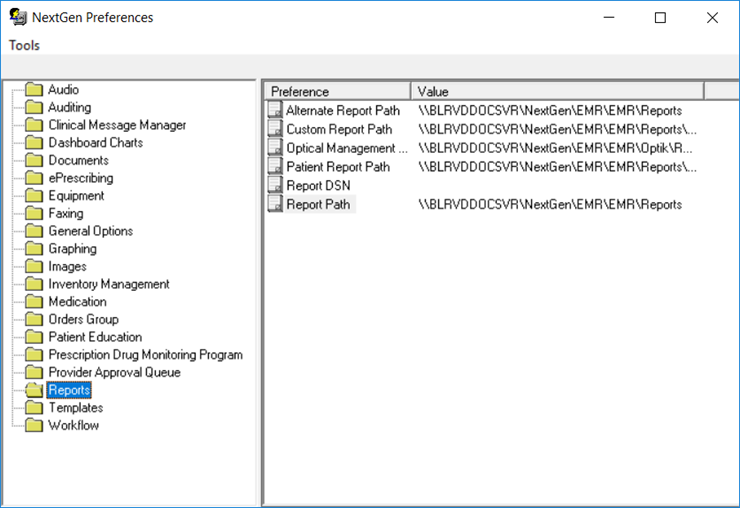Image resolution: width=740 pixels, height=508 pixels.
Task: Sort by the Preference column header
Action: [337, 91]
